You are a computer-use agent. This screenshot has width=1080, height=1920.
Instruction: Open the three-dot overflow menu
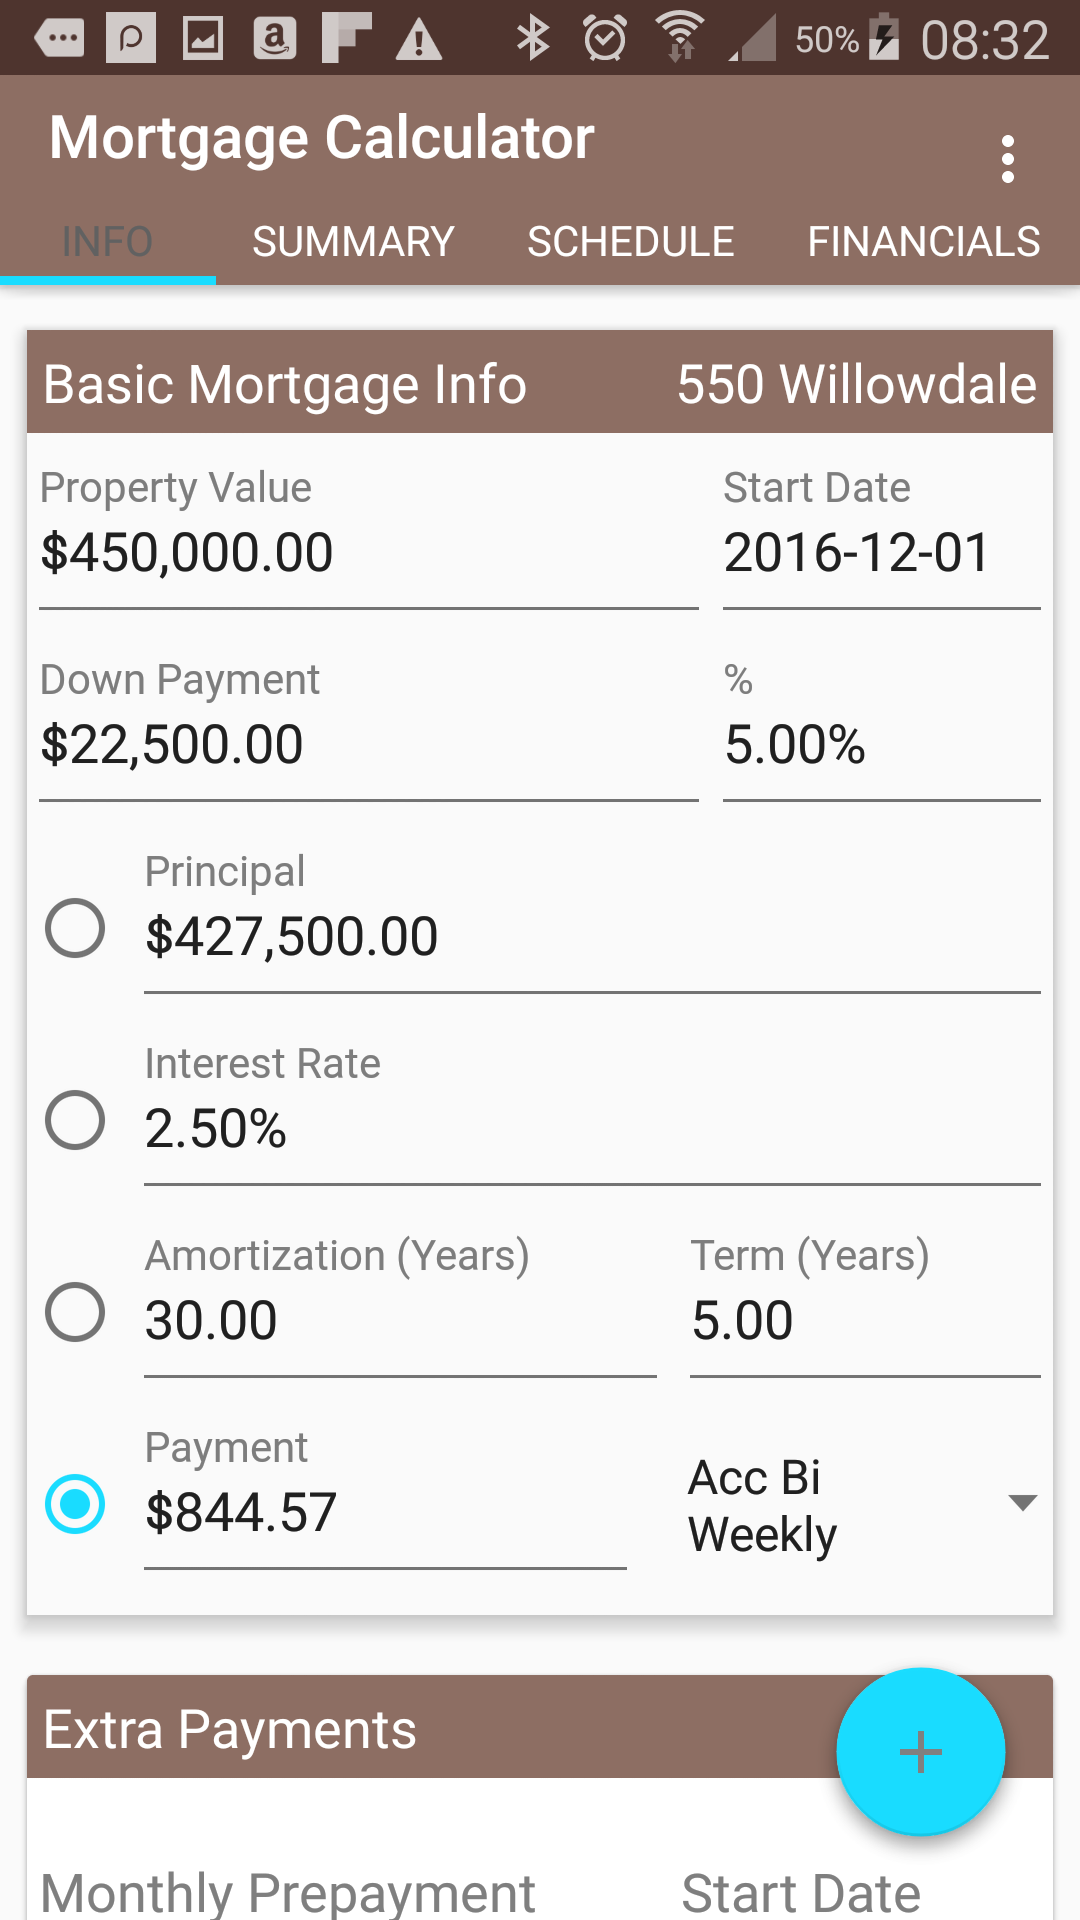point(1007,160)
